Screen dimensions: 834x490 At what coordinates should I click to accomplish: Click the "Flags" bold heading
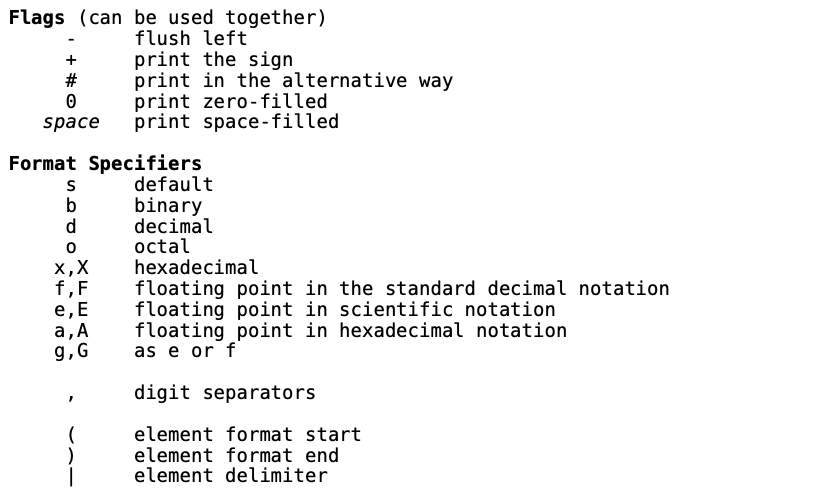tap(37, 18)
